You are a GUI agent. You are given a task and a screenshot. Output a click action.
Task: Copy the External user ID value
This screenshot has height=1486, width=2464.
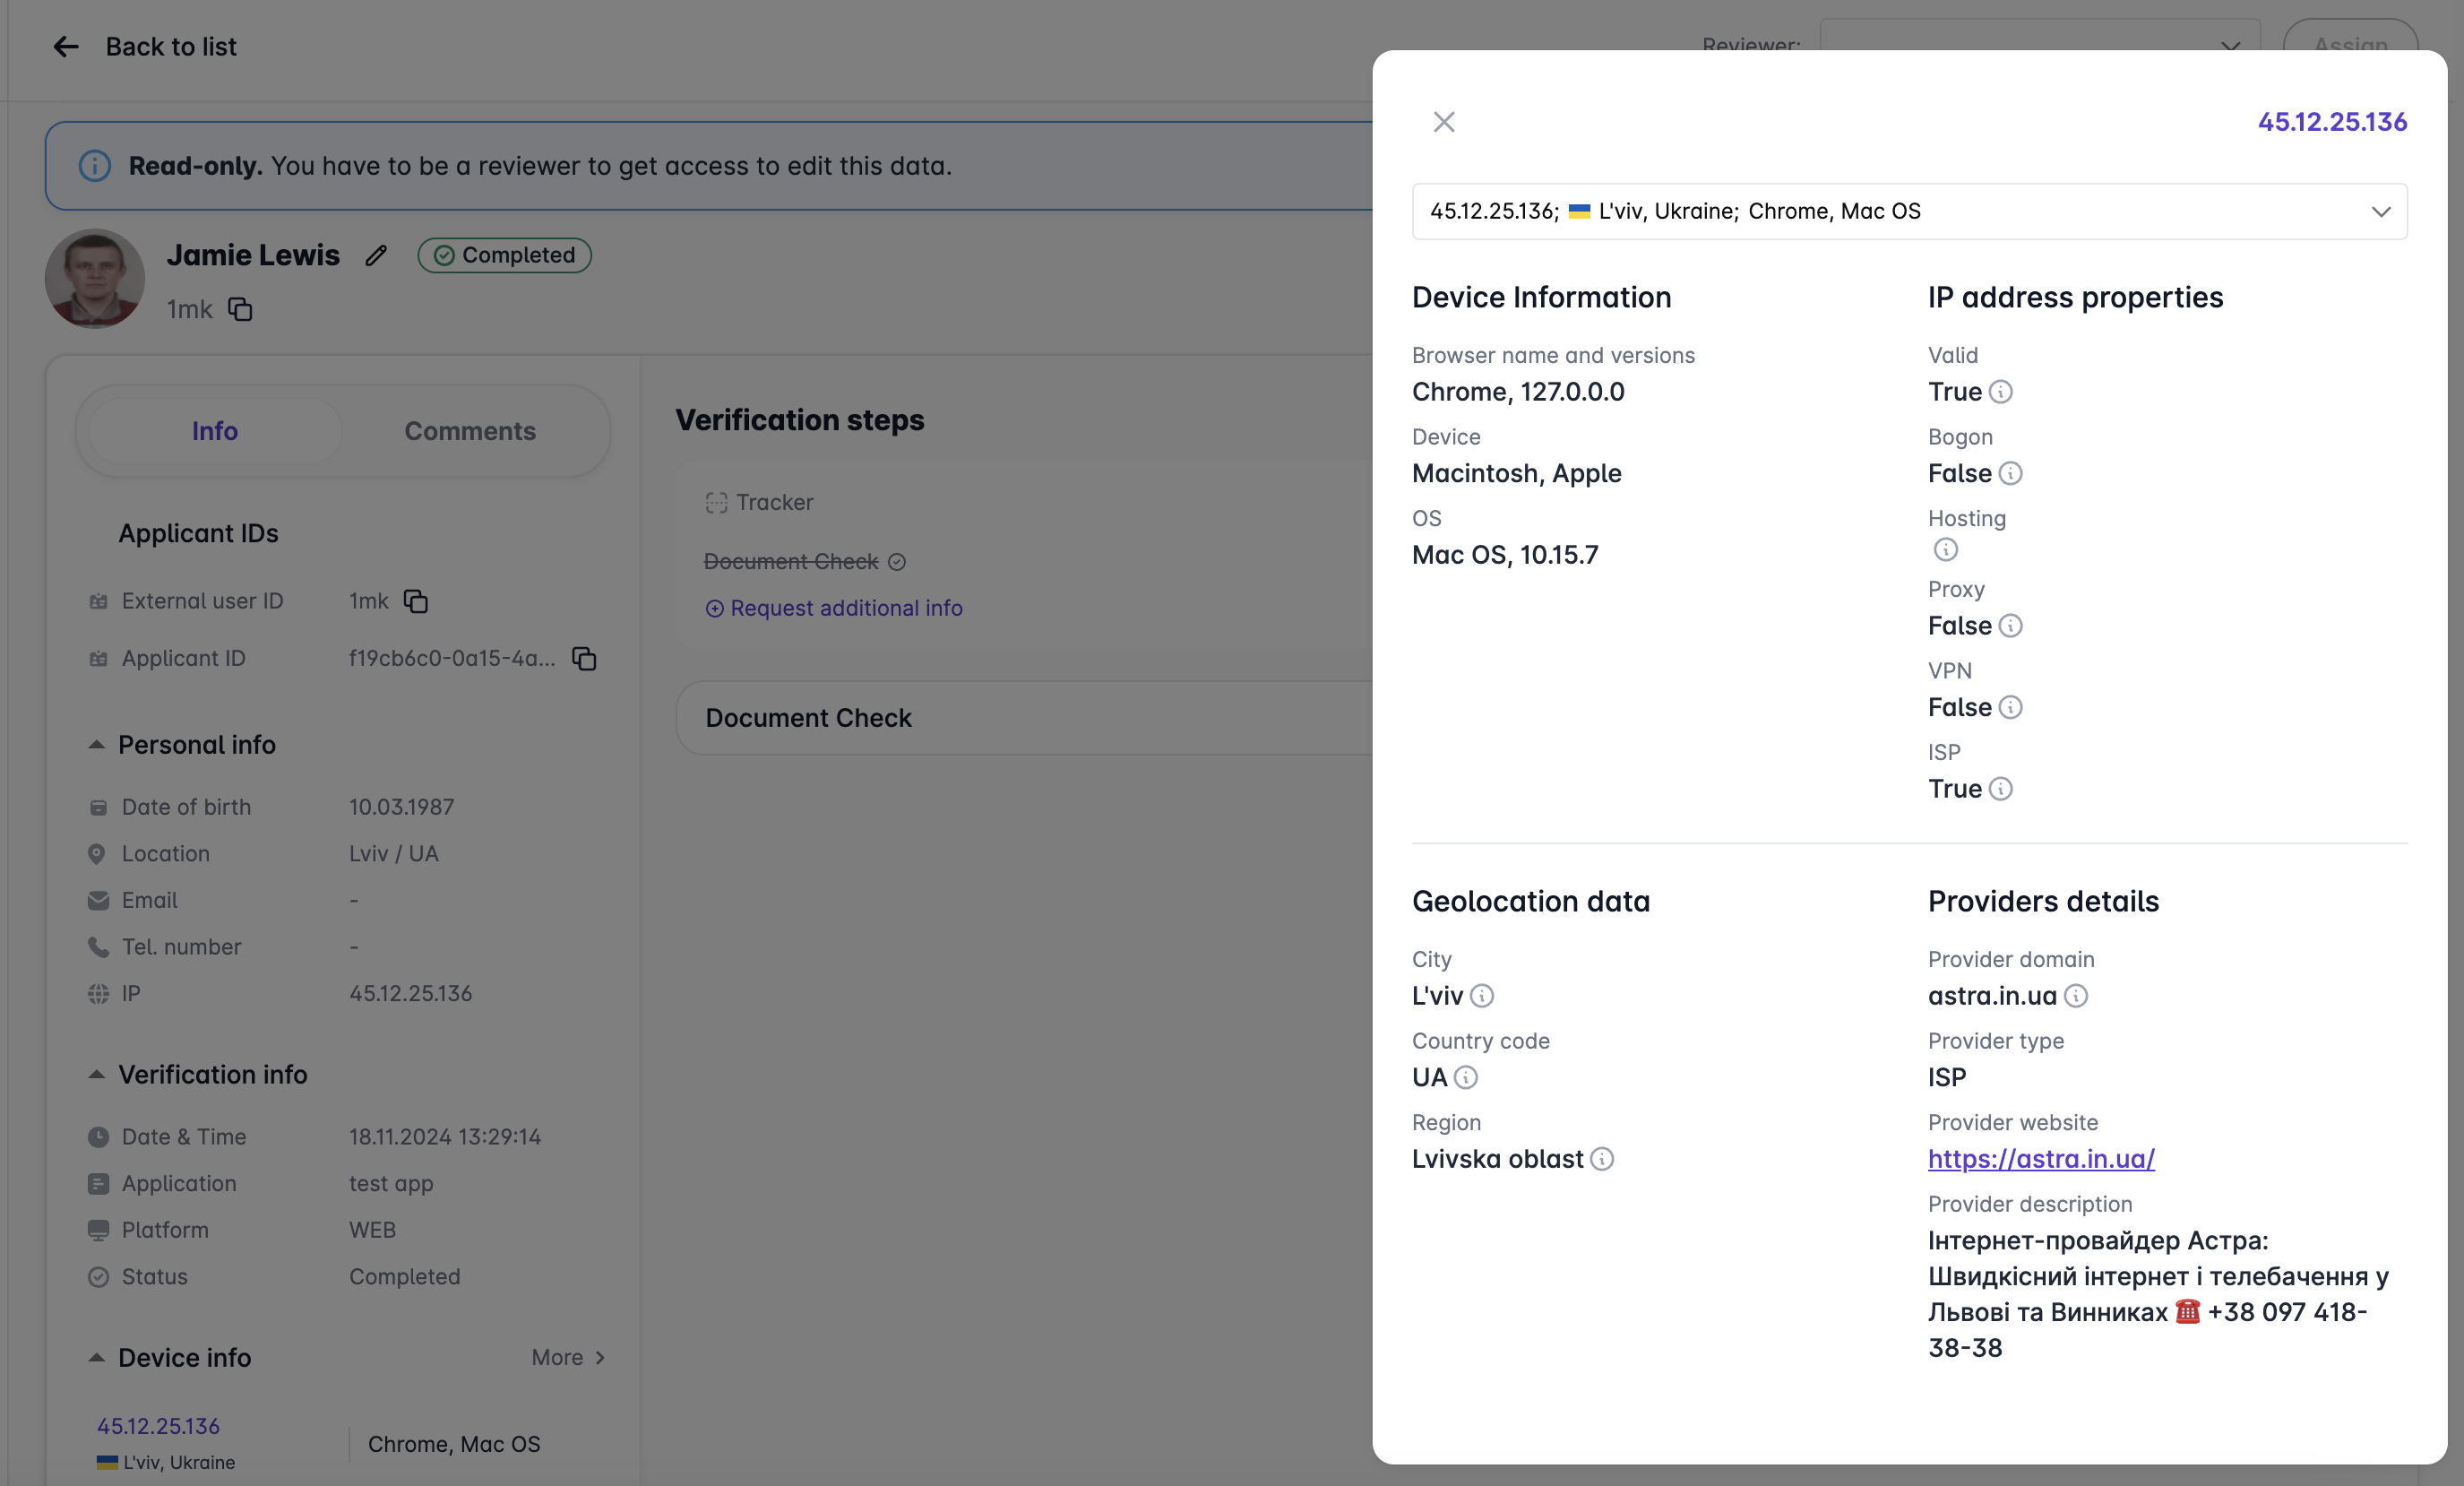pos(416,601)
